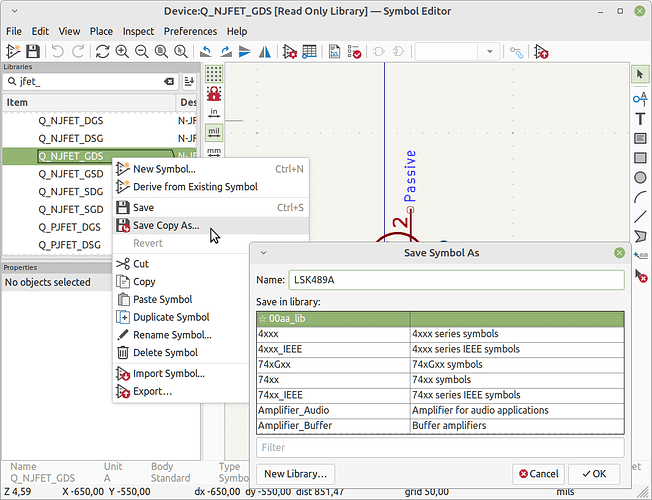Click the Name field containing LSK489A

click(456, 280)
